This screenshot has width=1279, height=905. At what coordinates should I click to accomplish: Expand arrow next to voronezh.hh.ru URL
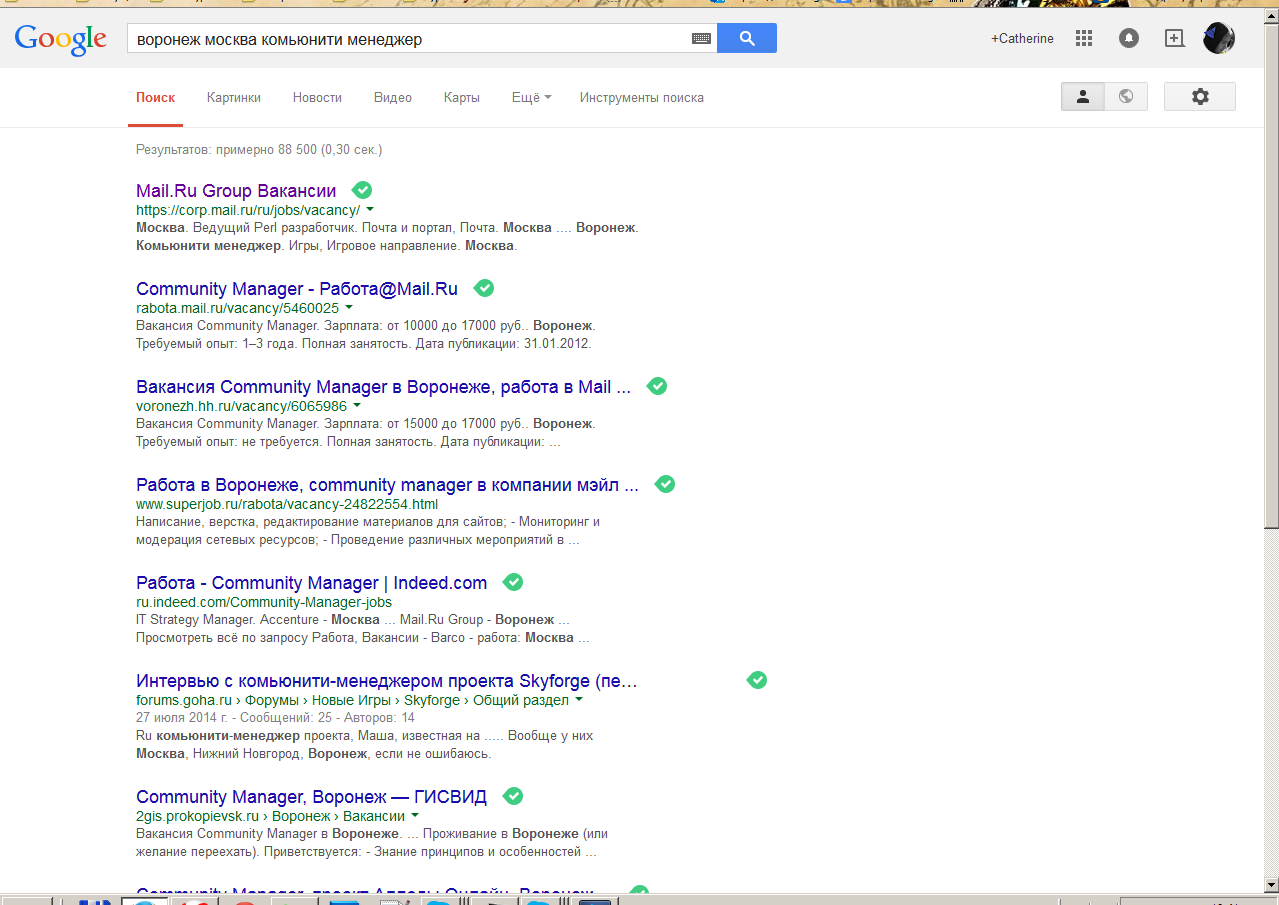pyautogui.click(x=357, y=406)
